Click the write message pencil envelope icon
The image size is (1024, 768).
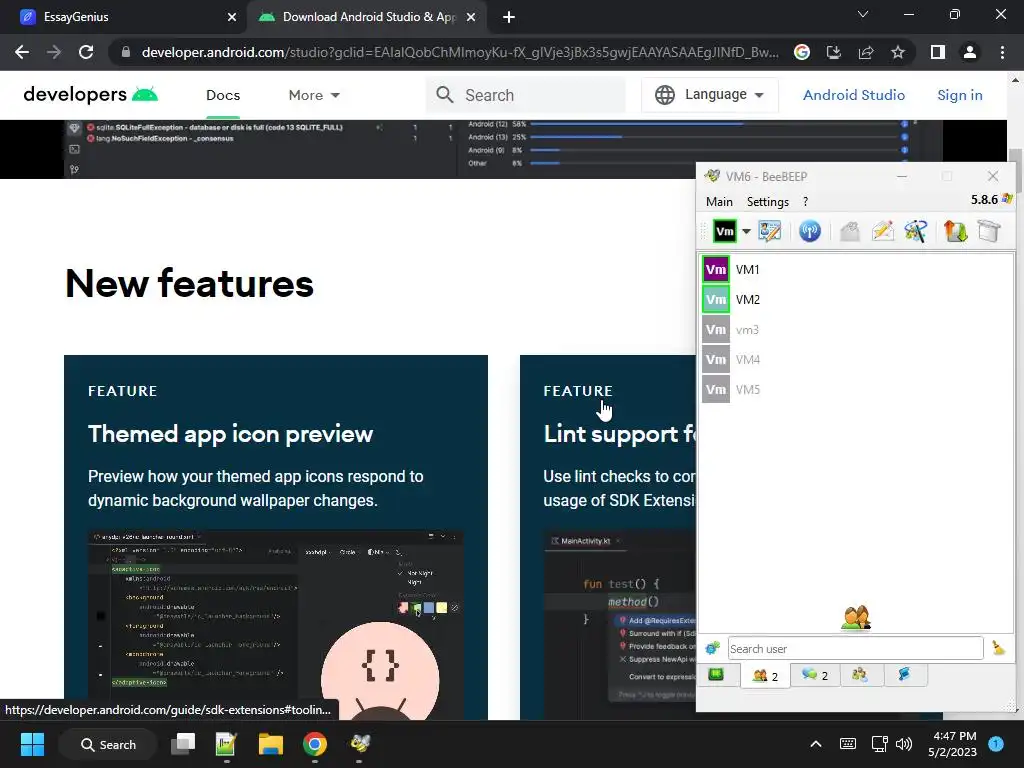883,231
